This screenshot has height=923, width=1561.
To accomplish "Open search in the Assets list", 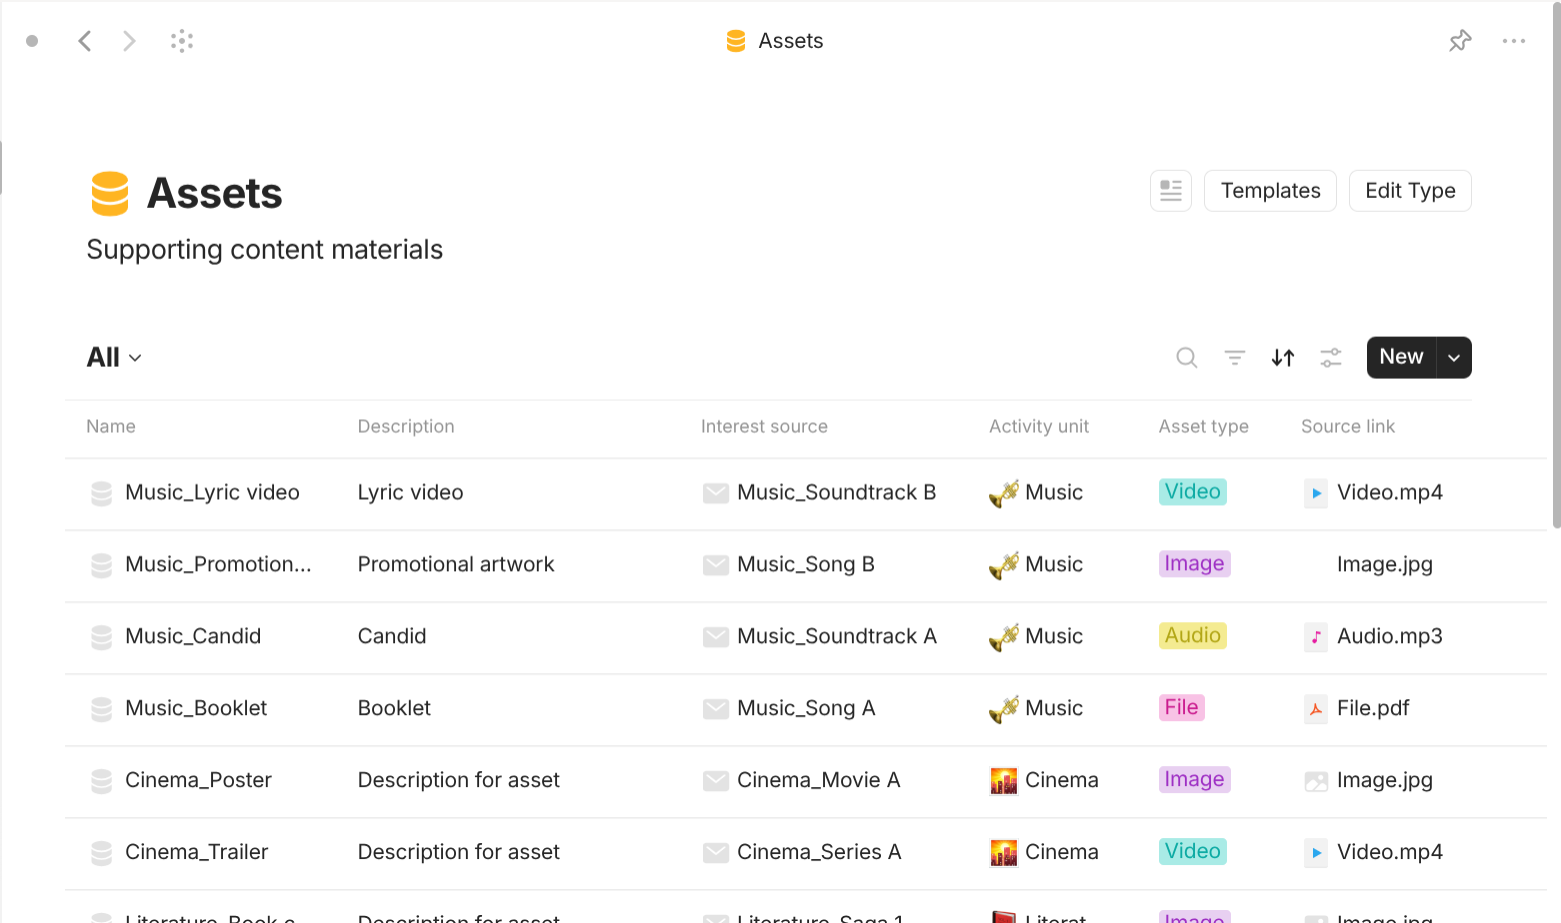I will [1186, 357].
